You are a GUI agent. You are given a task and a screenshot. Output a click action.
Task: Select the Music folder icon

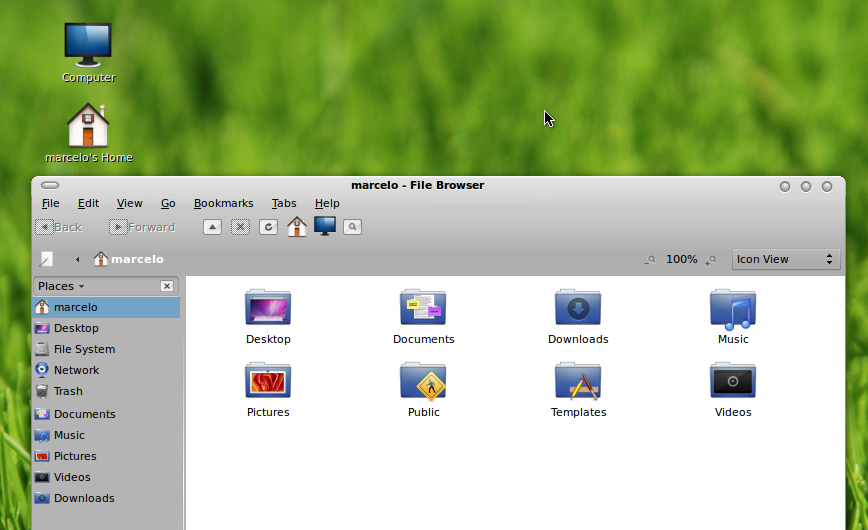pyautogui.click(x=733, y=308)
